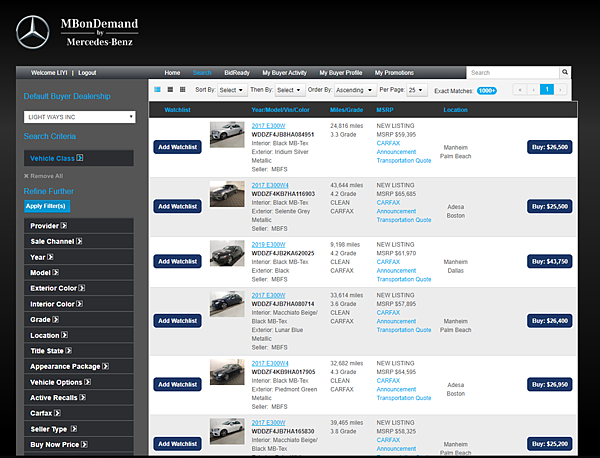Sort by MSRP column header
Screen dimensions: 600x458
click(385, 110)
